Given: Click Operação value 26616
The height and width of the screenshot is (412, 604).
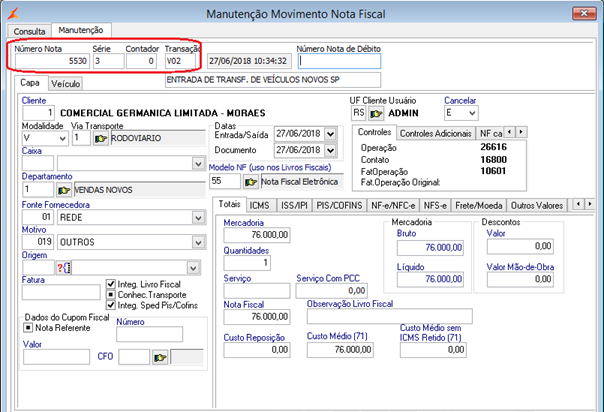Looking at the screenshot, I should point(493,147).
